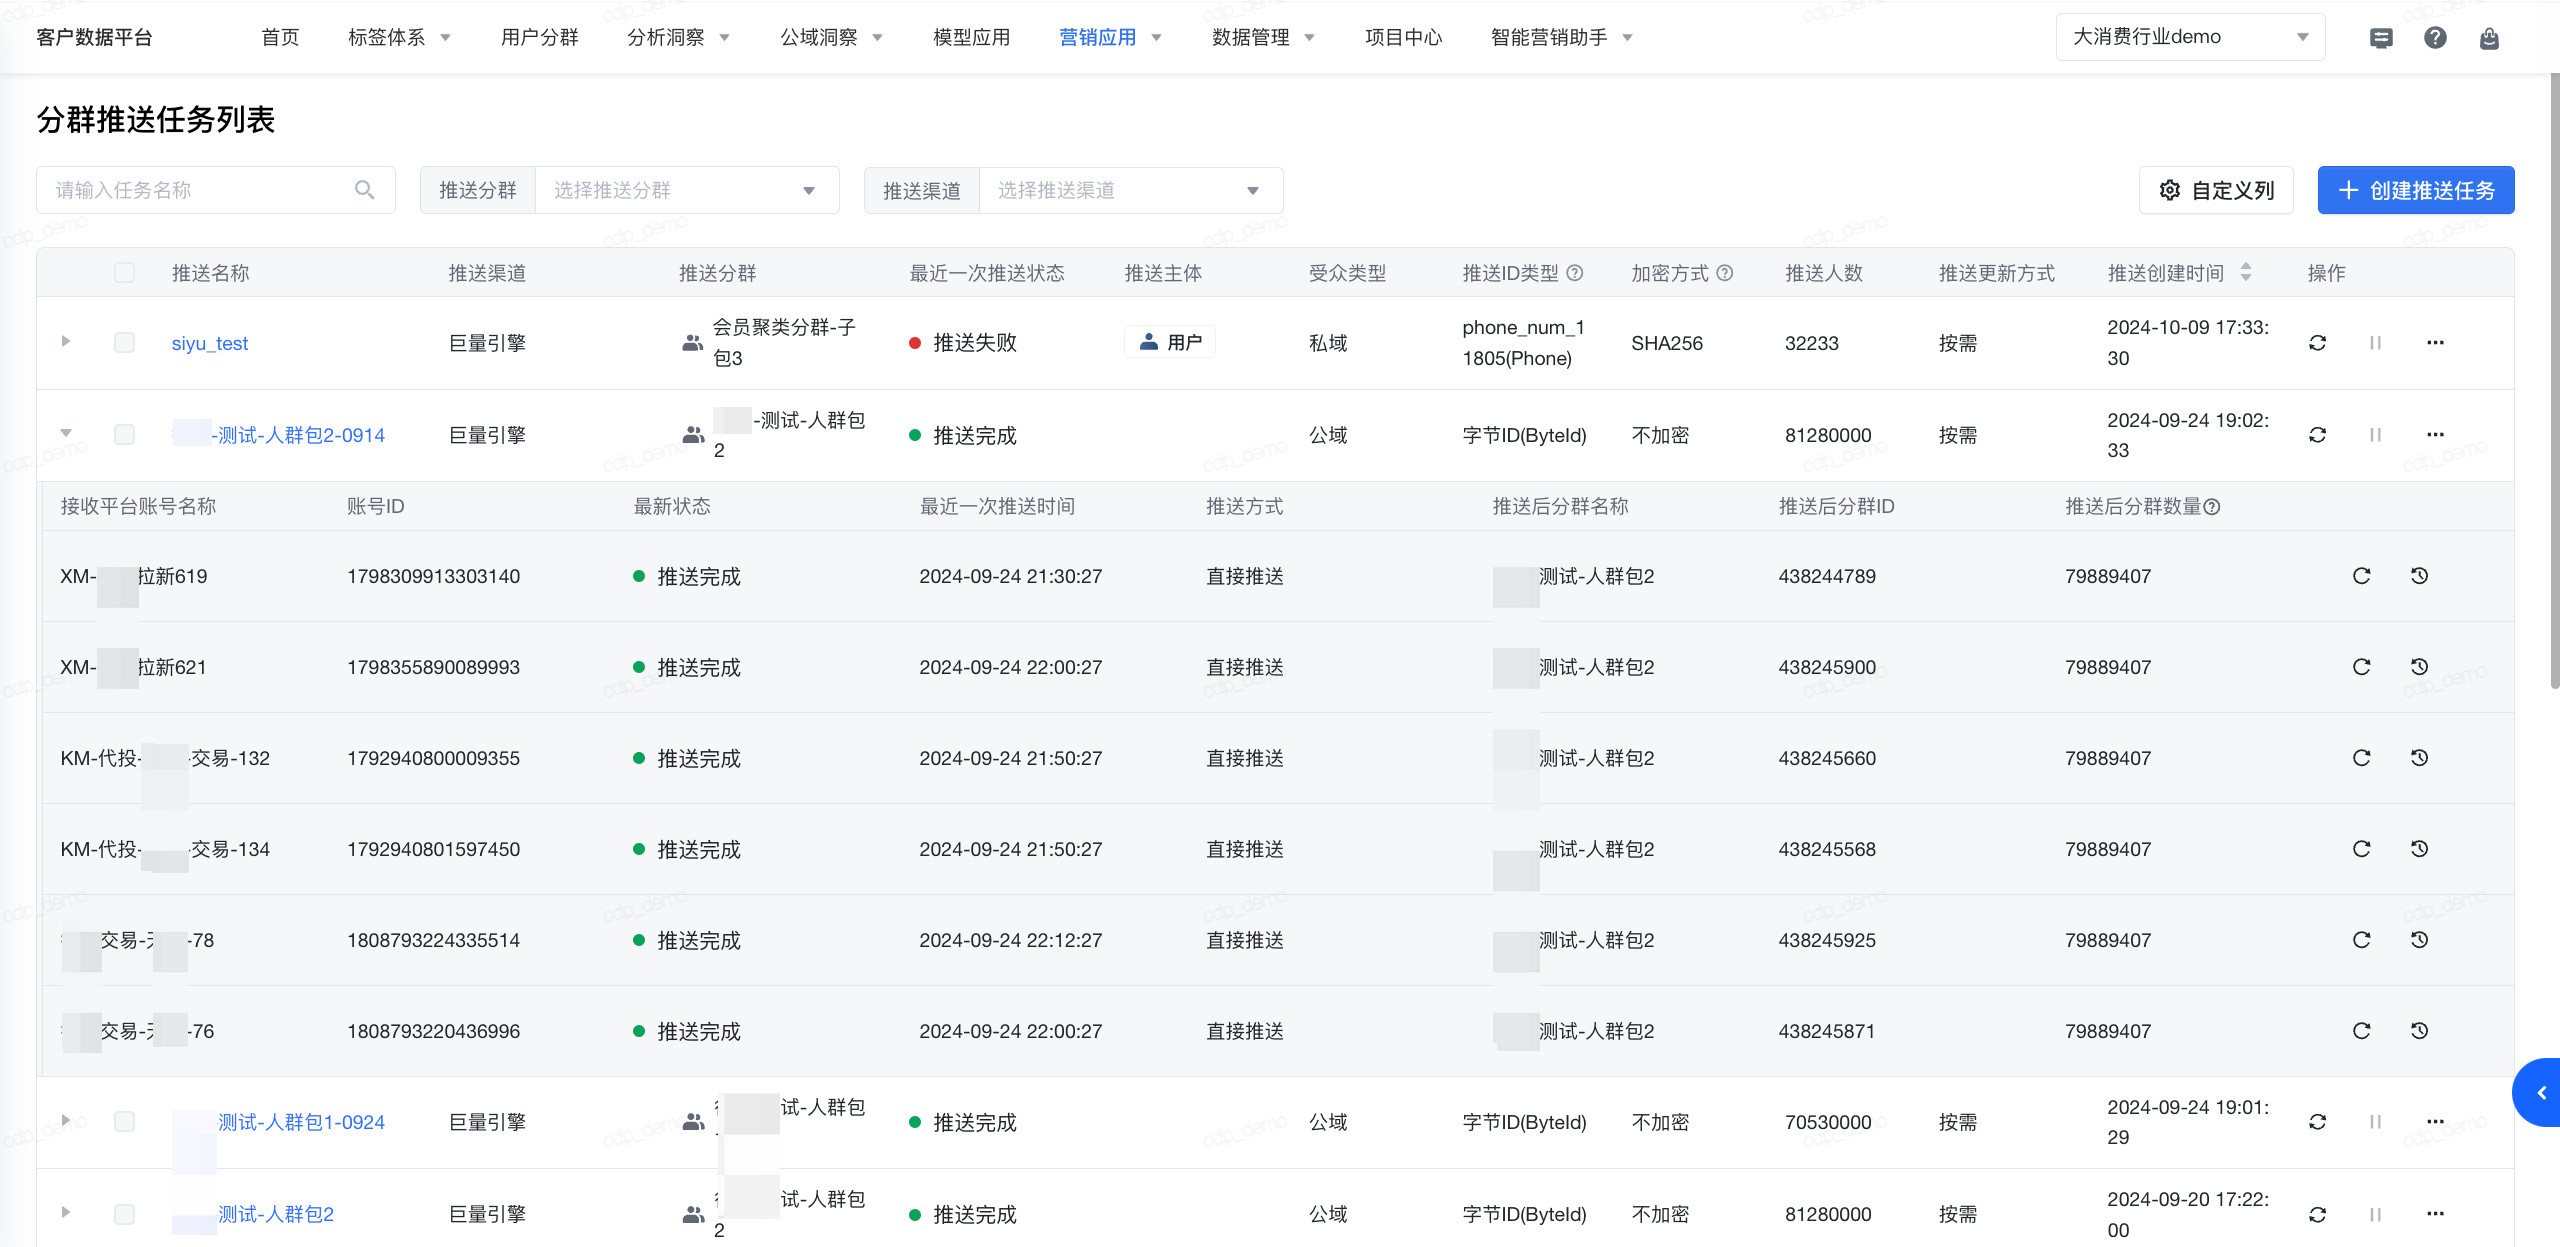2560x1247 pixels.
Task: Toggle the select-all header checkbox
Action: coord(124,273)
